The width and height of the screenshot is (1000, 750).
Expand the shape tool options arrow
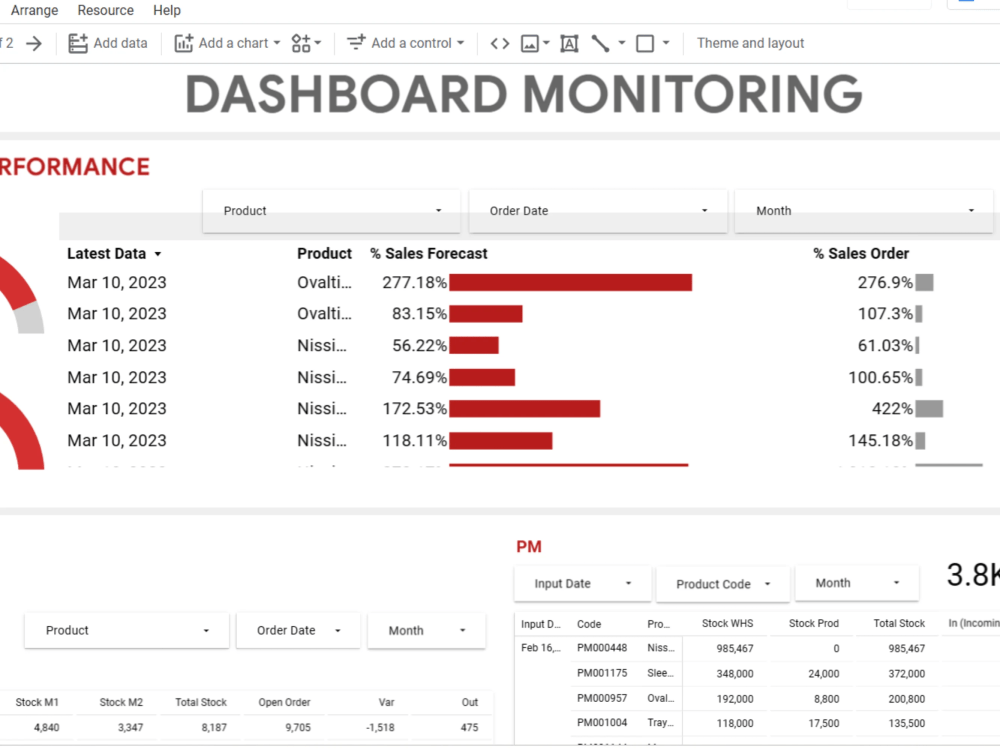(666, 43)
